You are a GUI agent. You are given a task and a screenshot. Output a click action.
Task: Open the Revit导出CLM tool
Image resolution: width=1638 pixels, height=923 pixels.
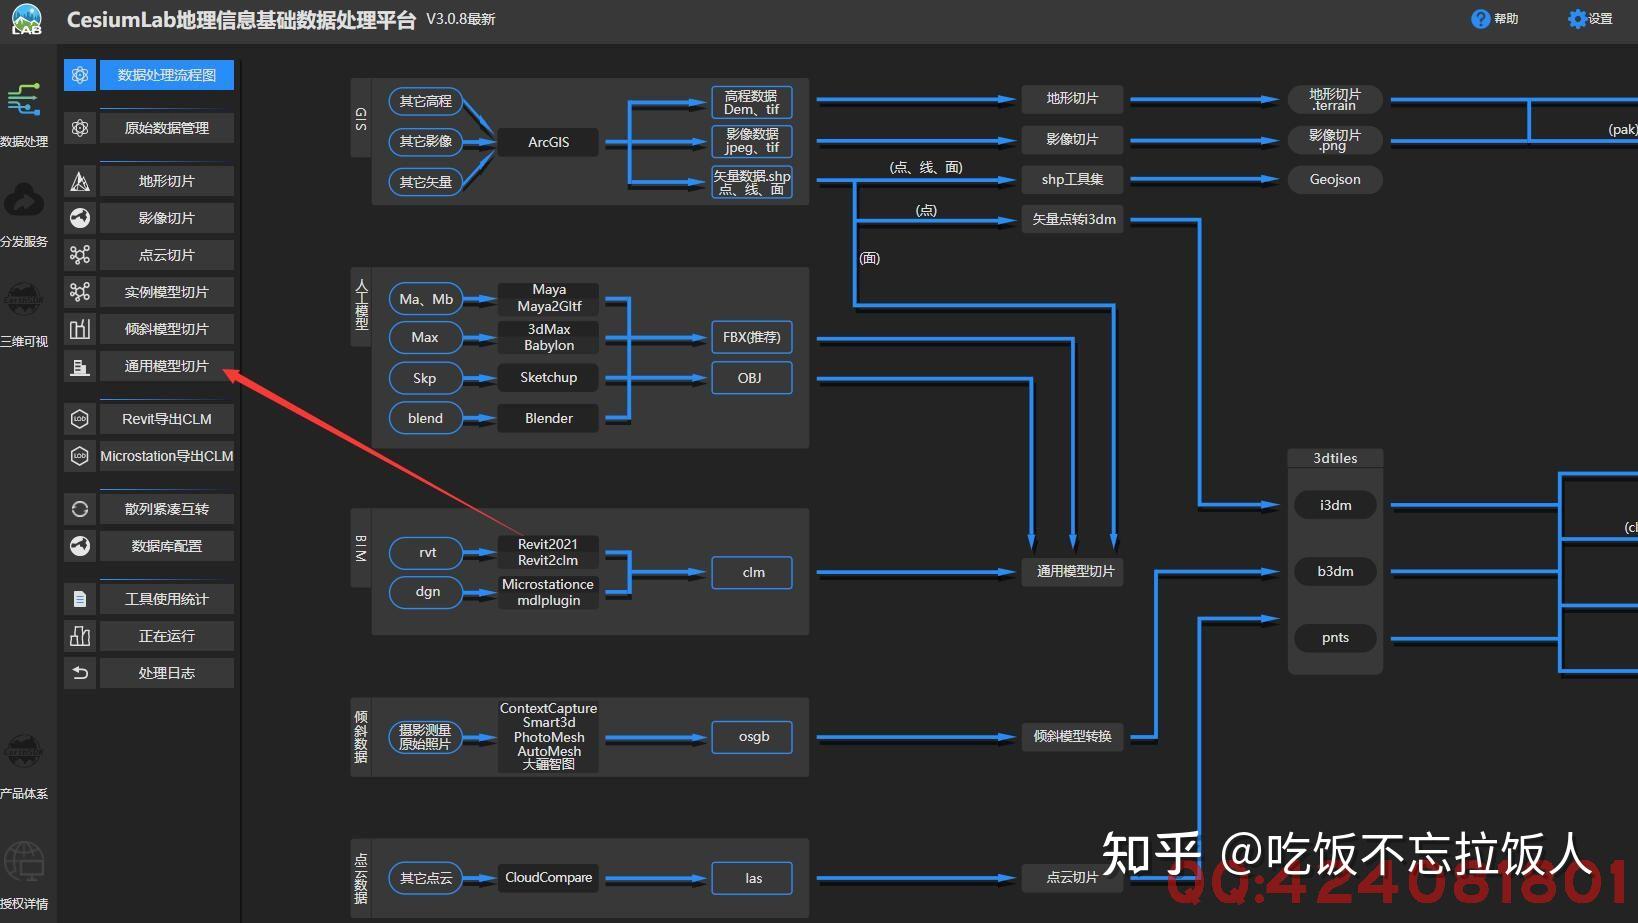point(166,418)
